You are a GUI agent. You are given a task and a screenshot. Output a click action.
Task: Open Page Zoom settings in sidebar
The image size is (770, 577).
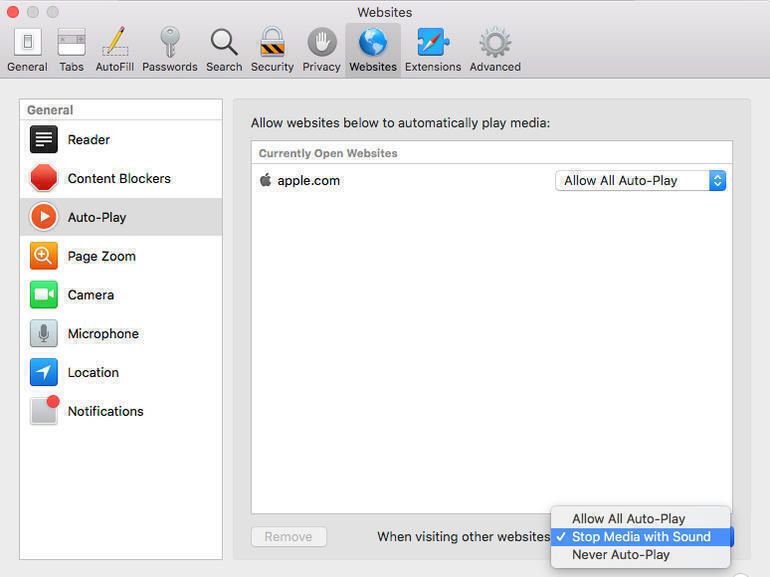(x=101, y=256)
